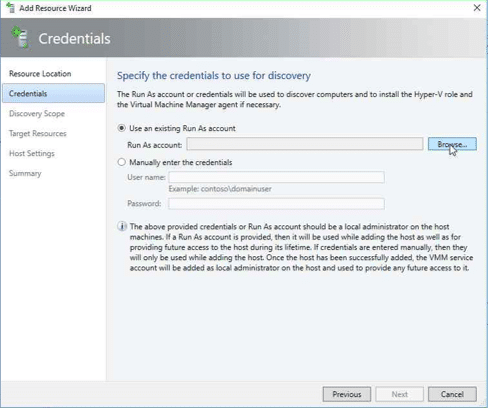Image resolution: width=488 pixels, height=408 pixels.
Task: Select Manually enter the credentials option
Action: coord(122,162)
